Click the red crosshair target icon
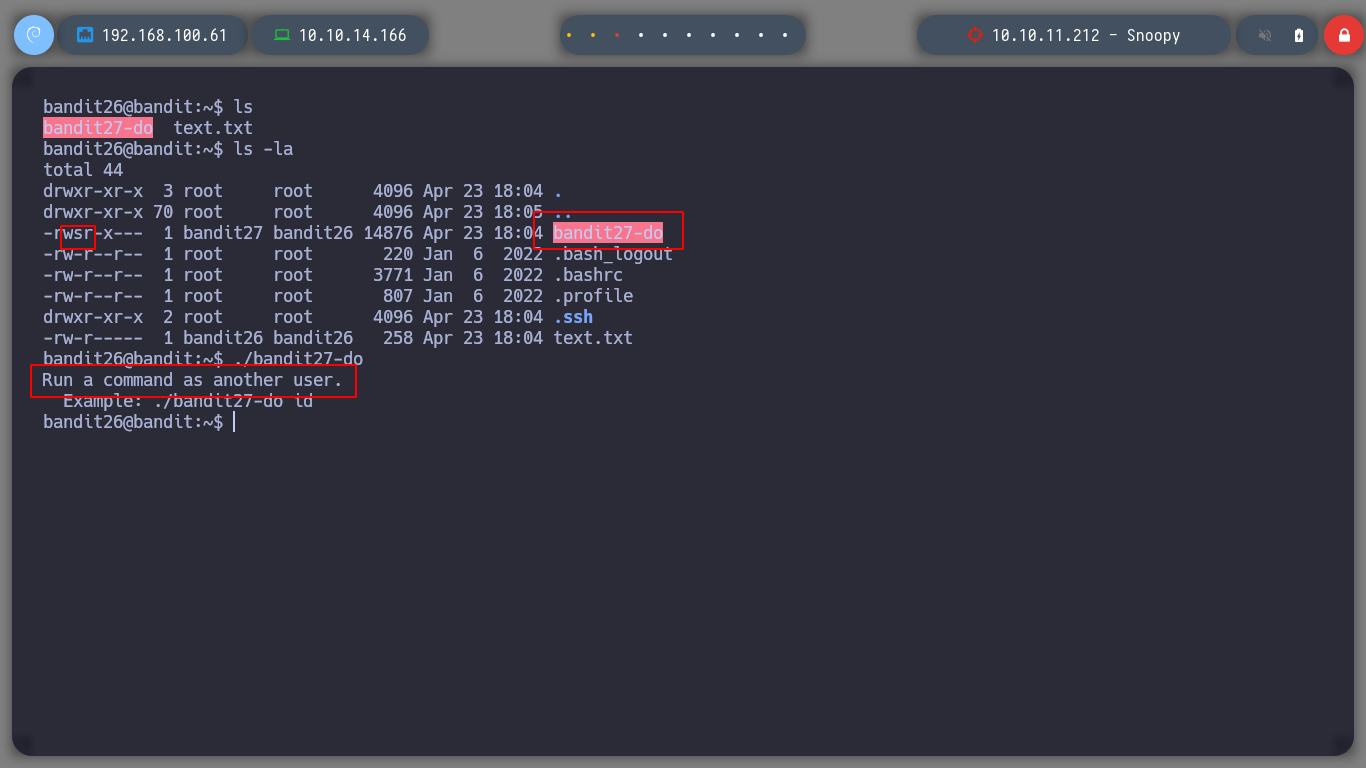 pyautogui.click(x=975, y=35)
